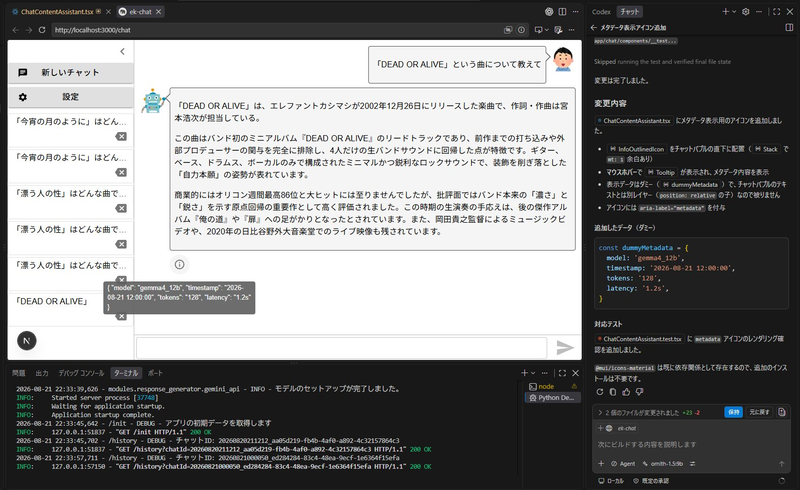Open the omith-1.5.9b model picker
Image resolution: width=800 pixels, height=490 pixels.
tap(663, 463)
